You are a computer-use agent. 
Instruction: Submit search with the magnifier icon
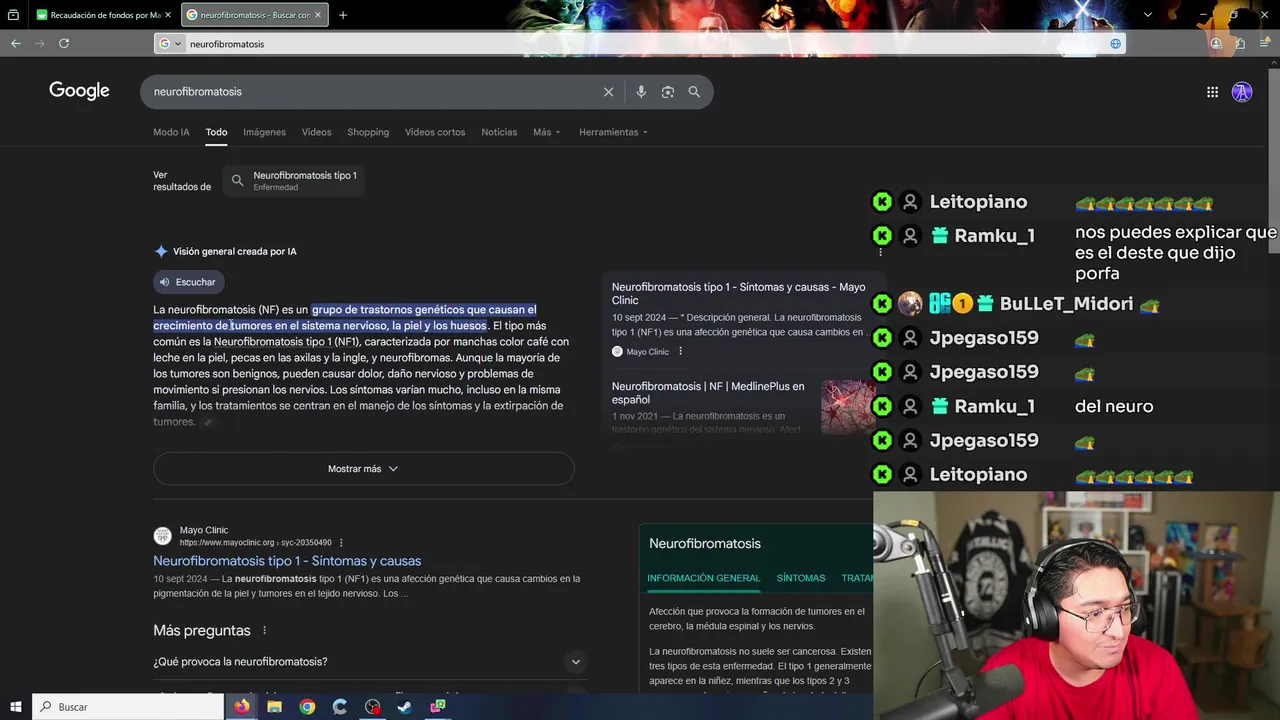coord(694,91)
